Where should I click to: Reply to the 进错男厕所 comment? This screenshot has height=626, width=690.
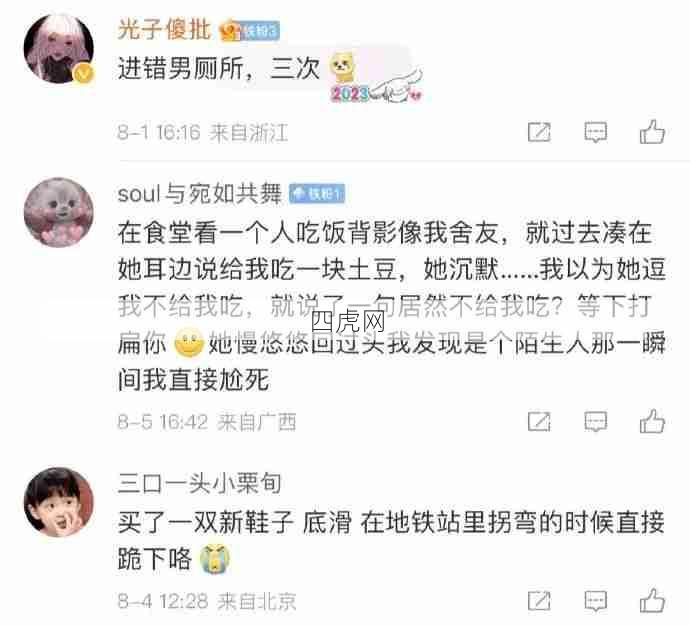pyautogui.click(x=595, y=132)
